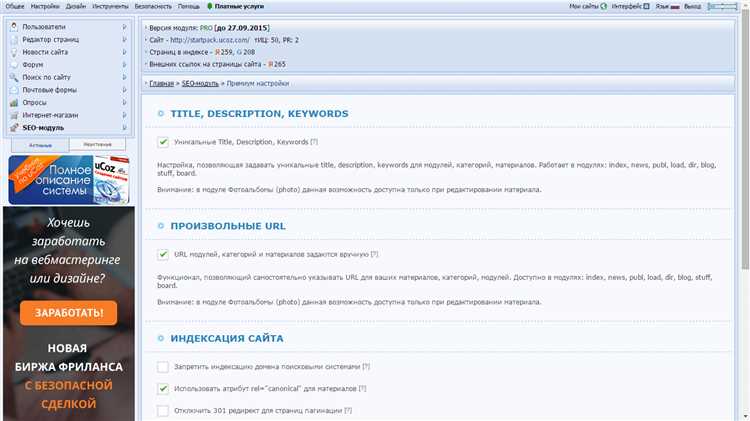Screen dimensions: 750x421
Task: Click bullet icon beside ПРОИЗВОЛЬНЫЕ URL heading
Action: click(161, 226)
